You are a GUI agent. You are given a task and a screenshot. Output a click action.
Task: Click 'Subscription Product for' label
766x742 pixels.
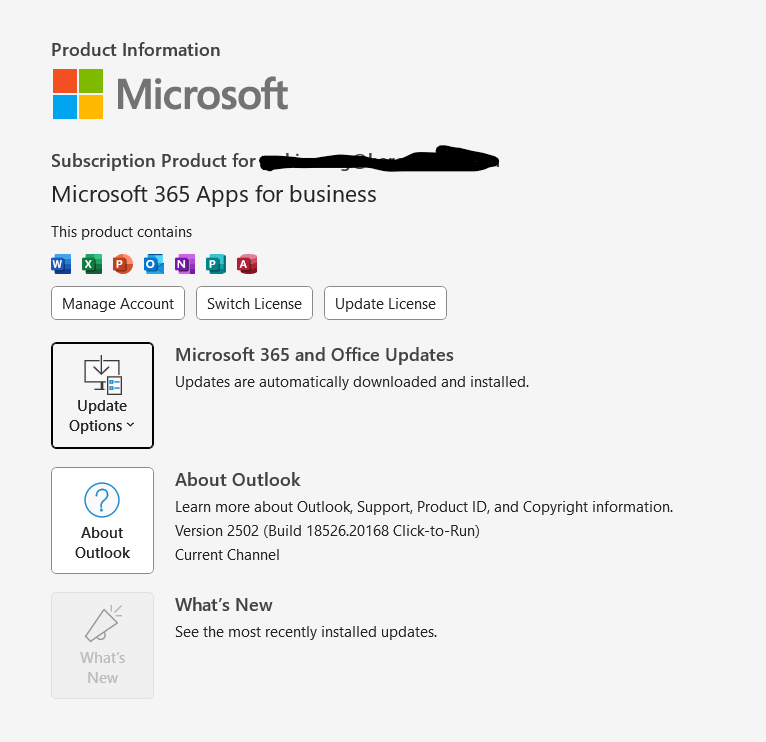click(x=153, y=161)
